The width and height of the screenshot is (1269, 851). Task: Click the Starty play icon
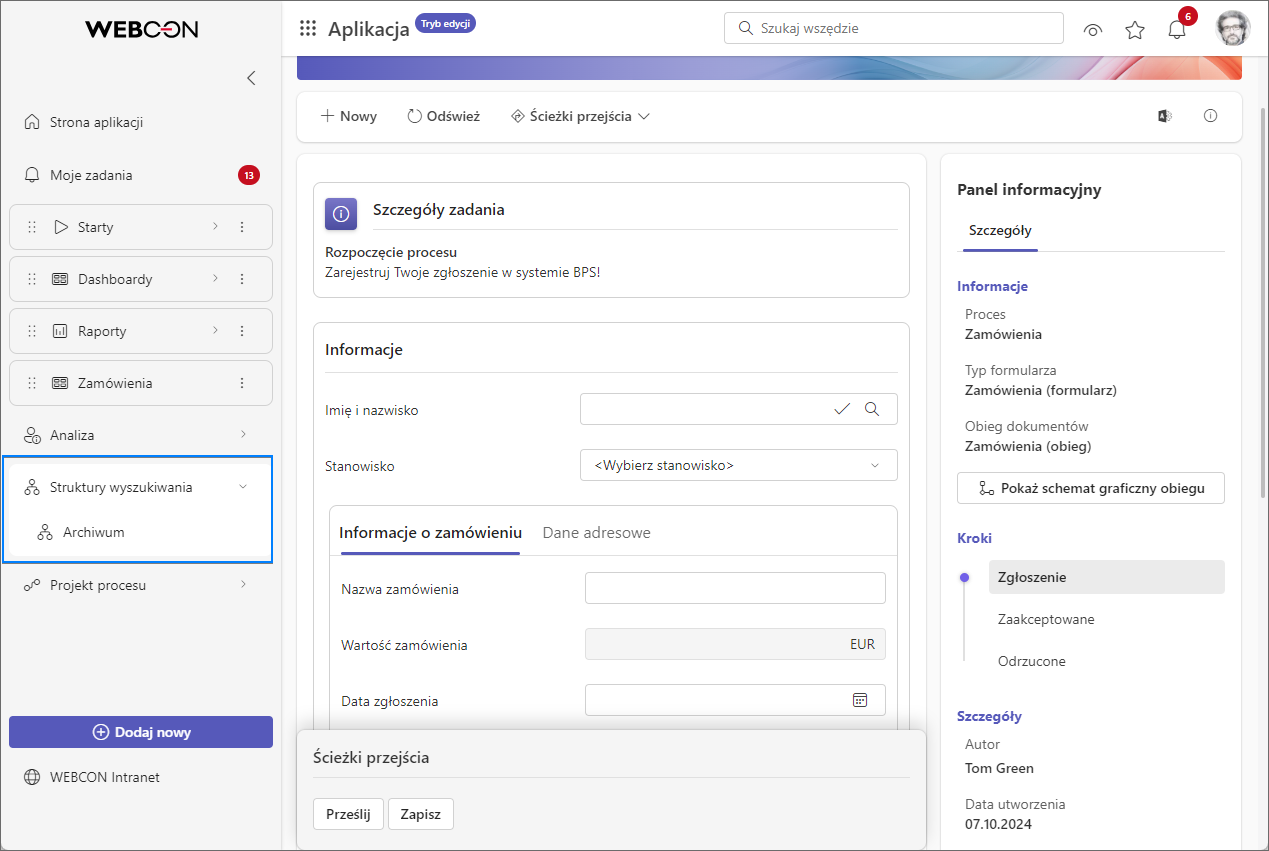coord(60,227)
